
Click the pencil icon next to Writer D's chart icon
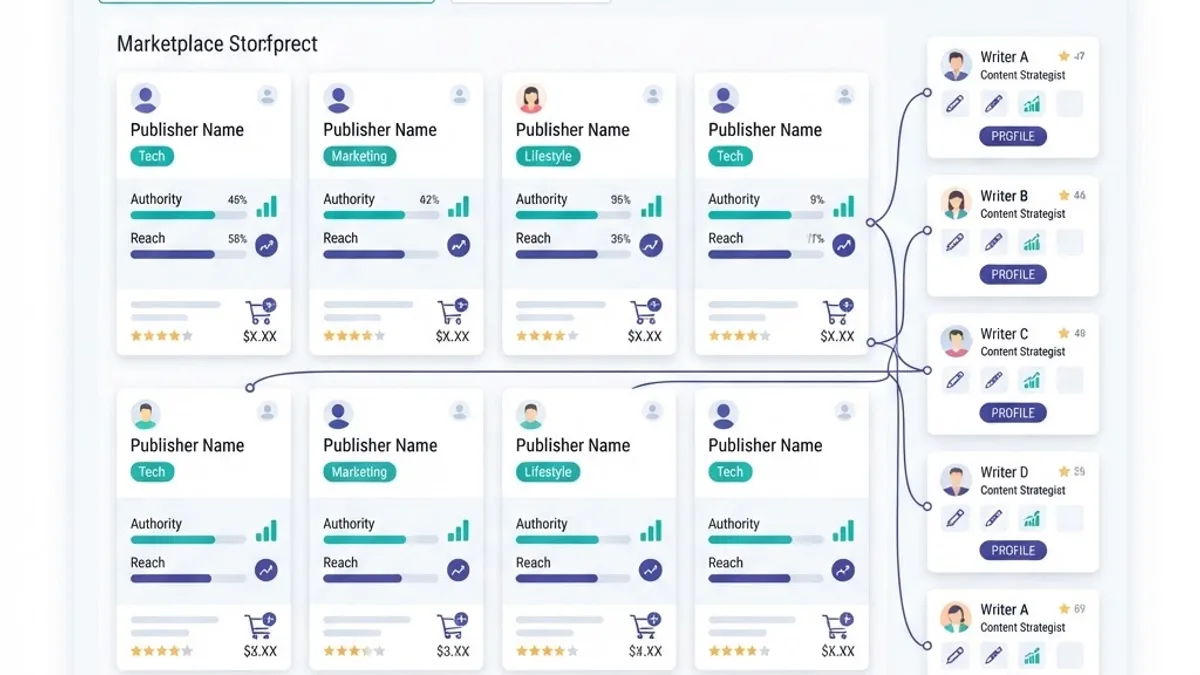pyautogui.click(x=993, y=518)
